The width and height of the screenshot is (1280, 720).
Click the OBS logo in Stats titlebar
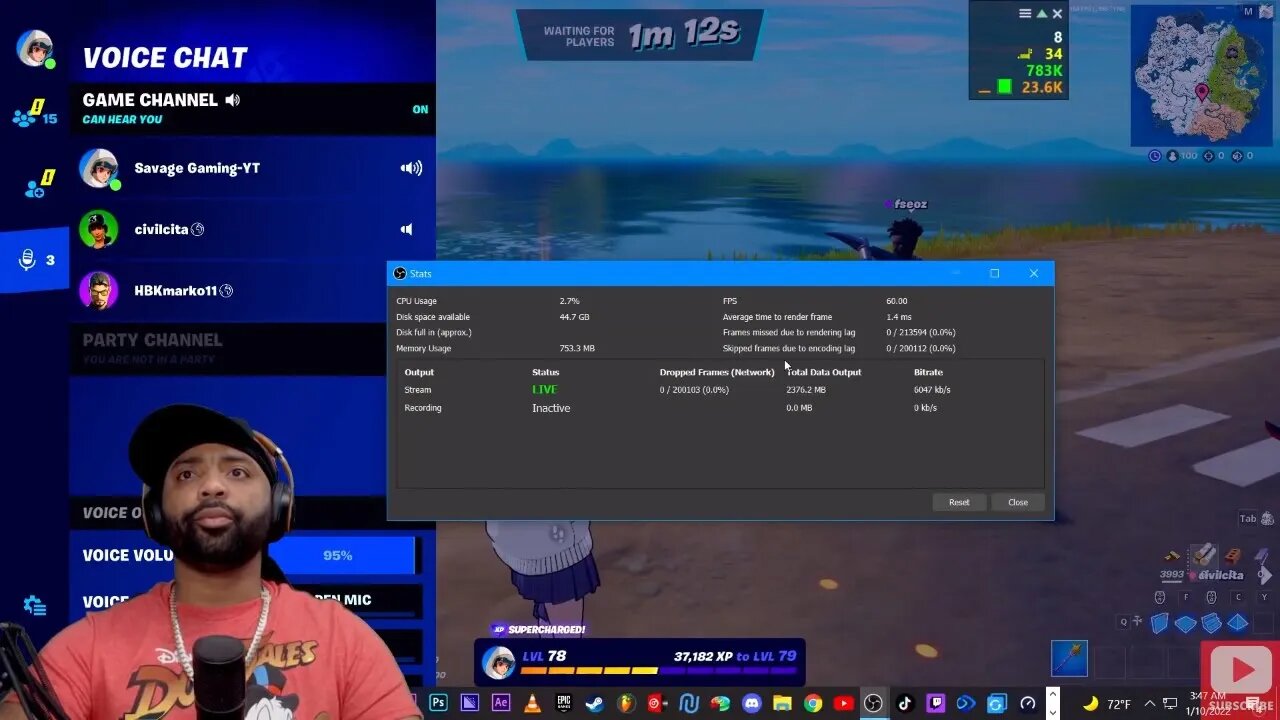[400, 273]
